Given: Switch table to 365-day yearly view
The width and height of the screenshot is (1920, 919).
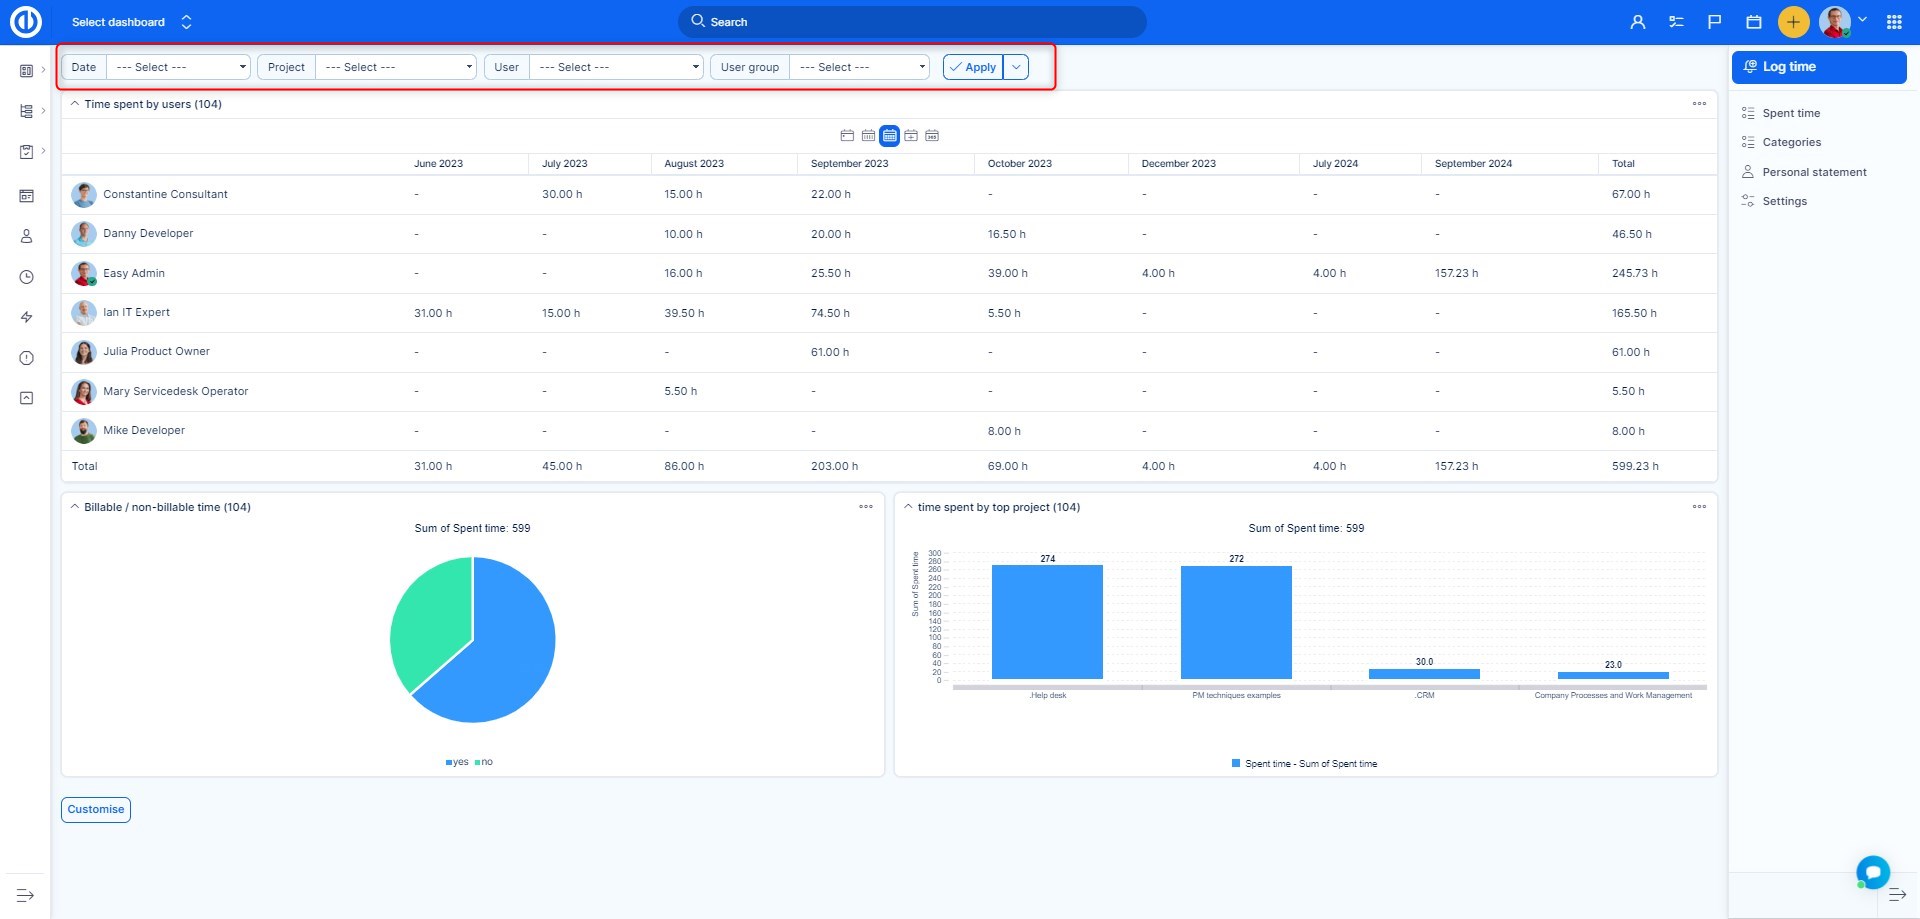Looking at the screenshot, I should coord(932,136).
